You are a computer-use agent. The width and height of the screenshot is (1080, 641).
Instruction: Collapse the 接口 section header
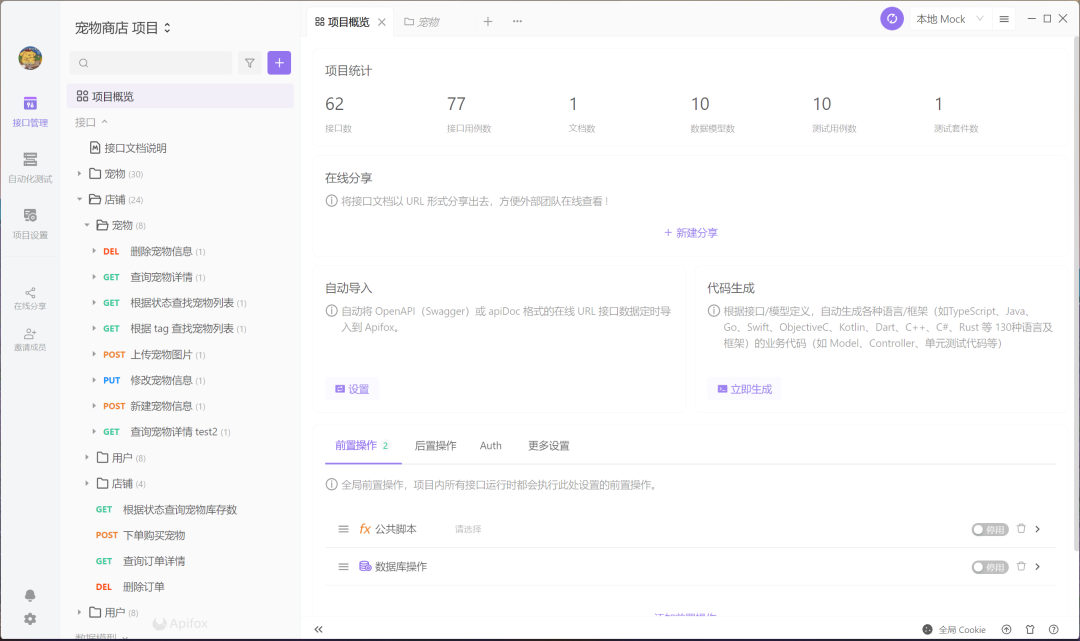point(92,122)
